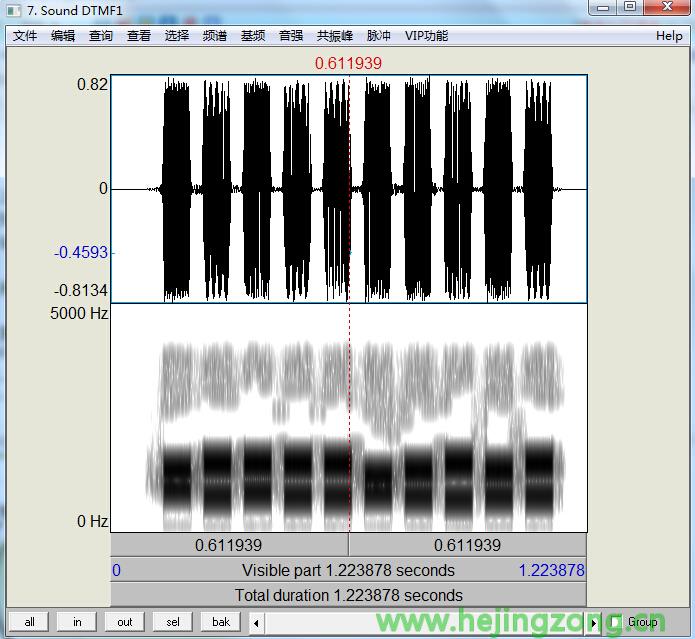Open the 选择 (Select) menu
The height and width of the screenshot is (639, 695).
(x=177, y=36)
